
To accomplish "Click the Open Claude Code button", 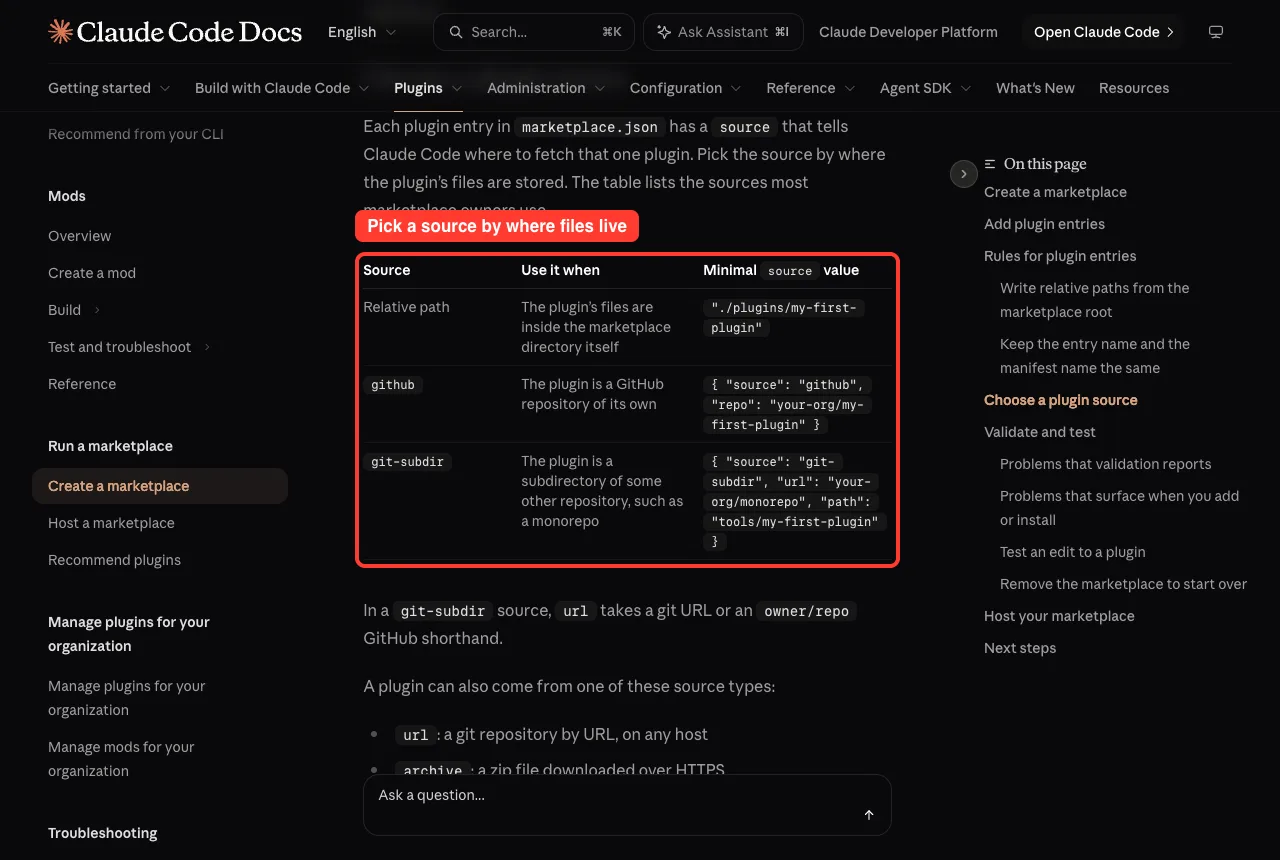I will tap(1104, 32).
